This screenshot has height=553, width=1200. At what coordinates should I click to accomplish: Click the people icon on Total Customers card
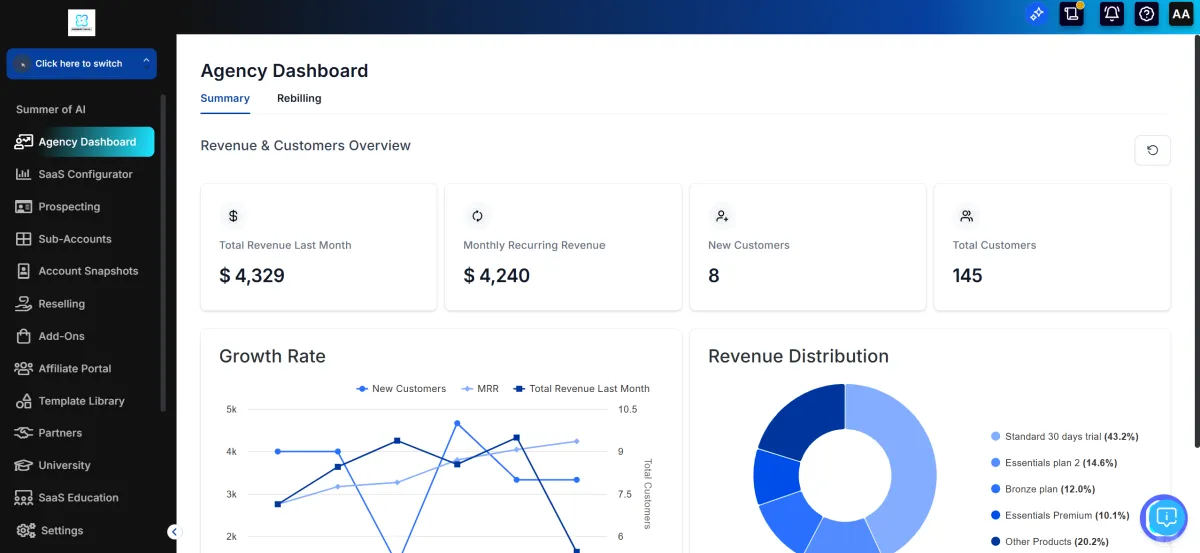coord(966,216)
